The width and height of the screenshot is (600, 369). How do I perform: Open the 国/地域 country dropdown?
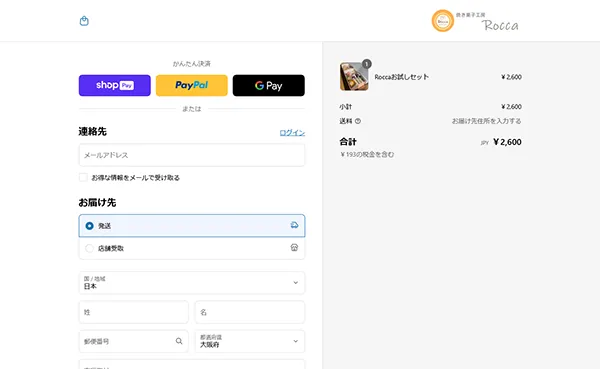pyautogui.click(x=192, y=283)
